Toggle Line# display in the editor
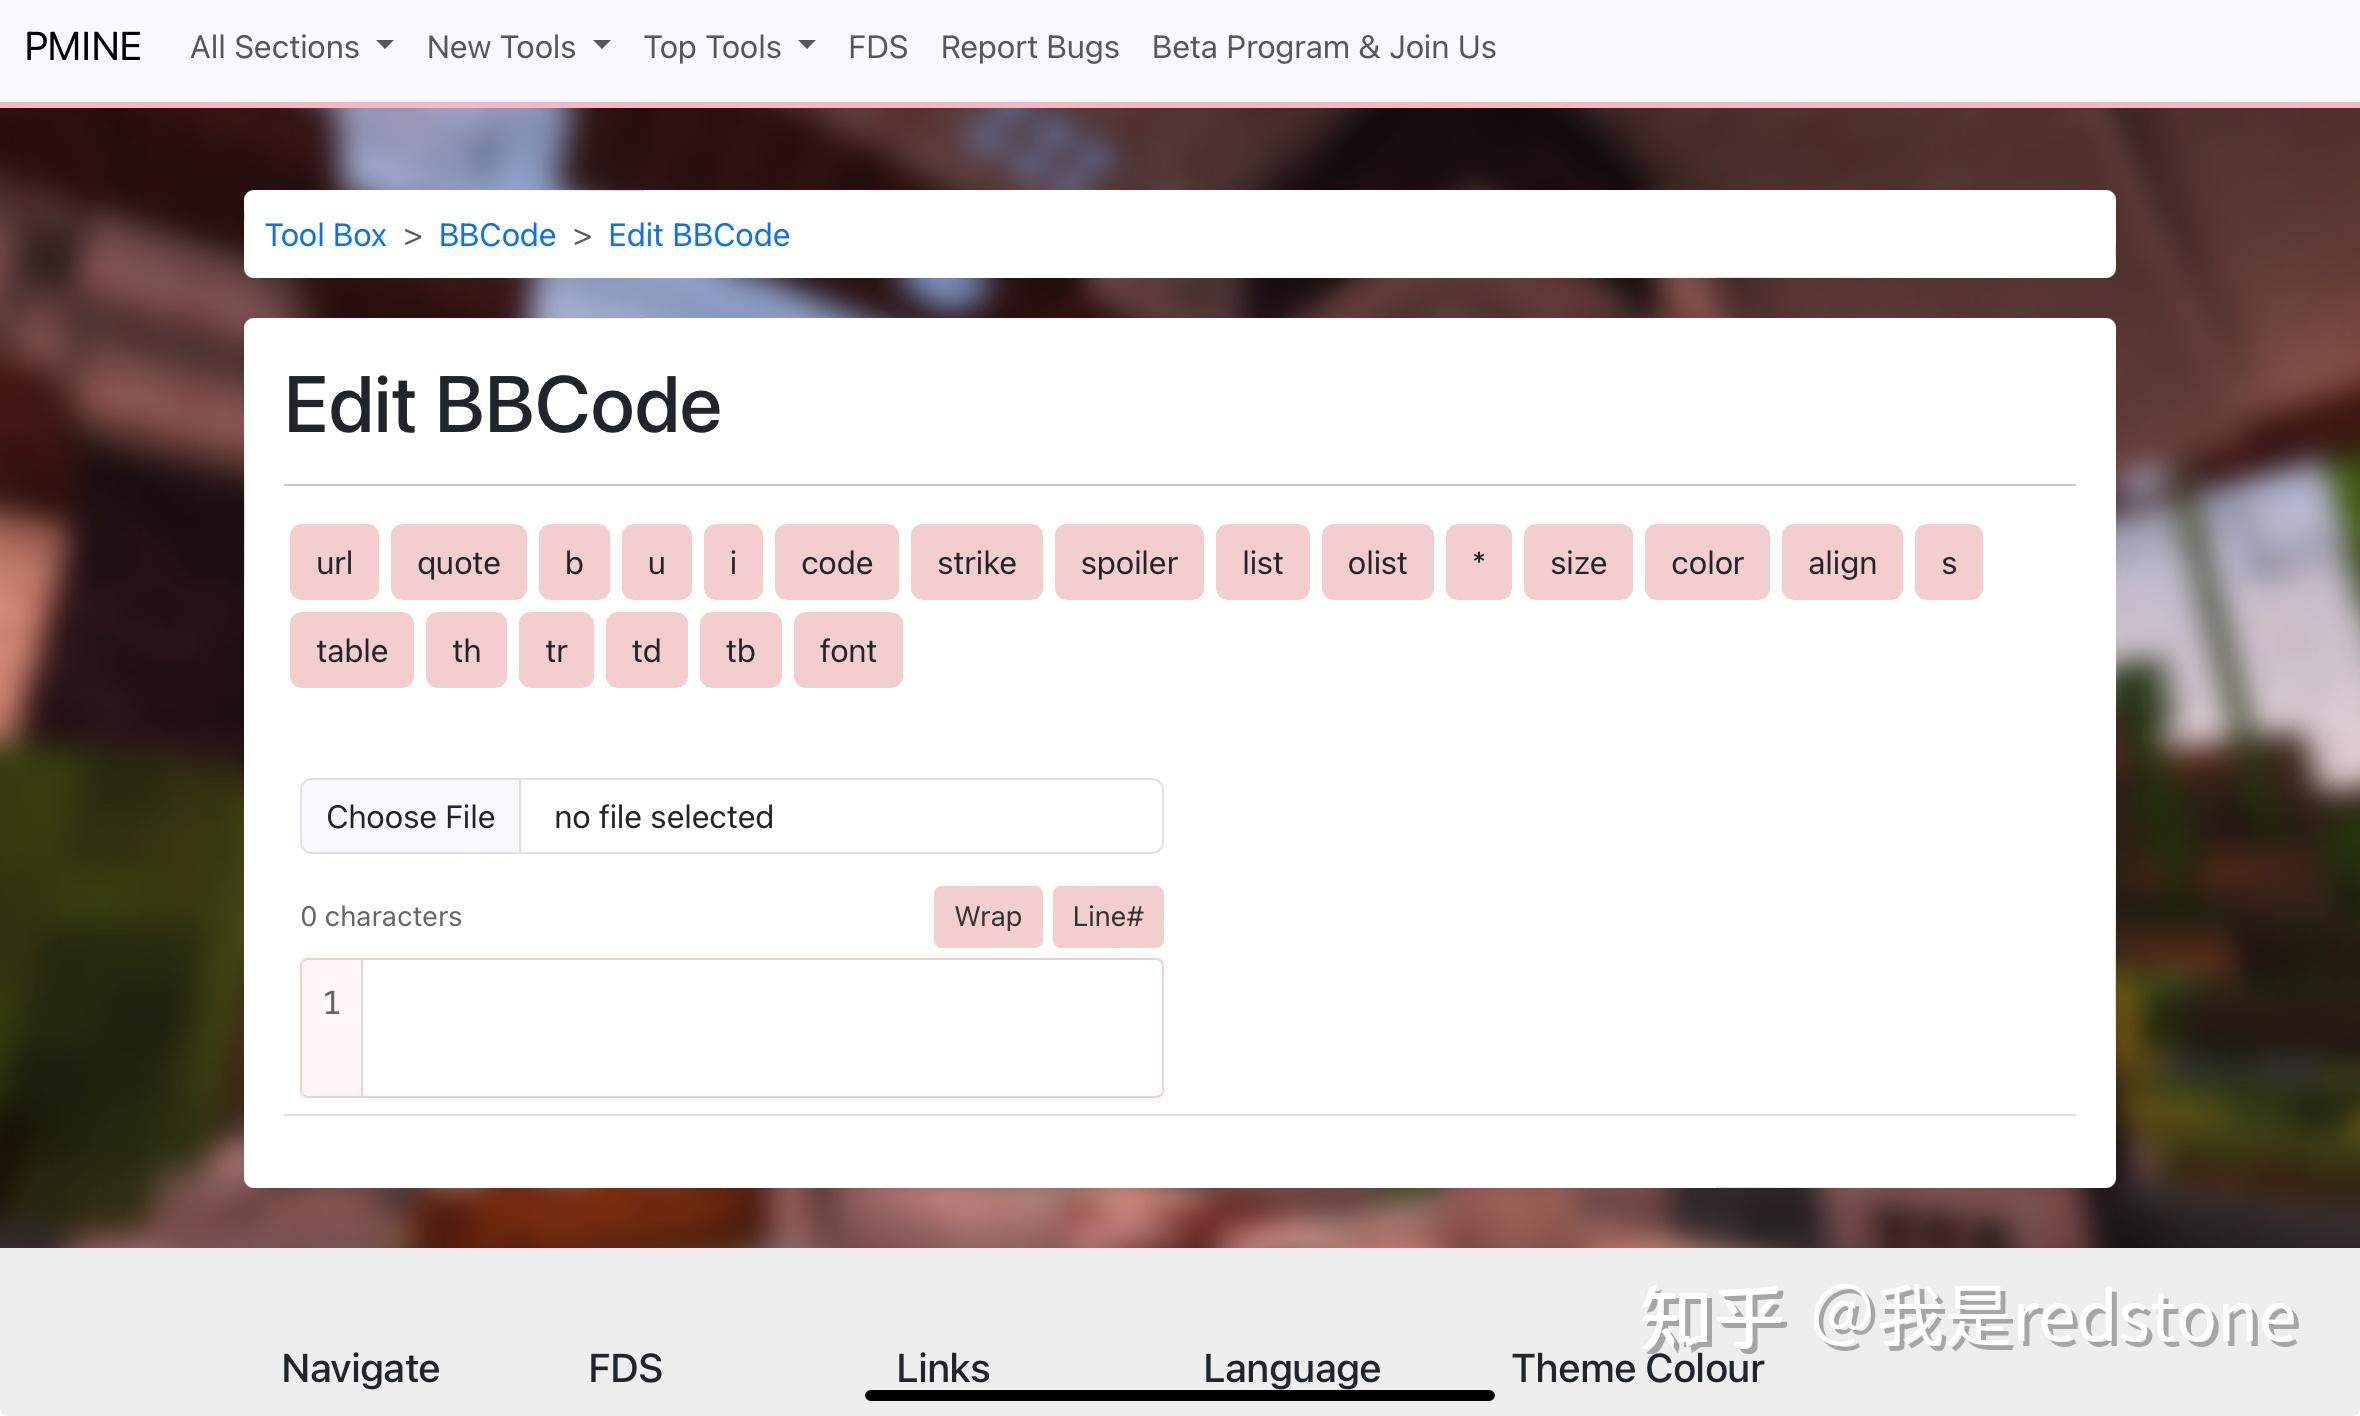 pyautogui.click(x=1107, y=916)
